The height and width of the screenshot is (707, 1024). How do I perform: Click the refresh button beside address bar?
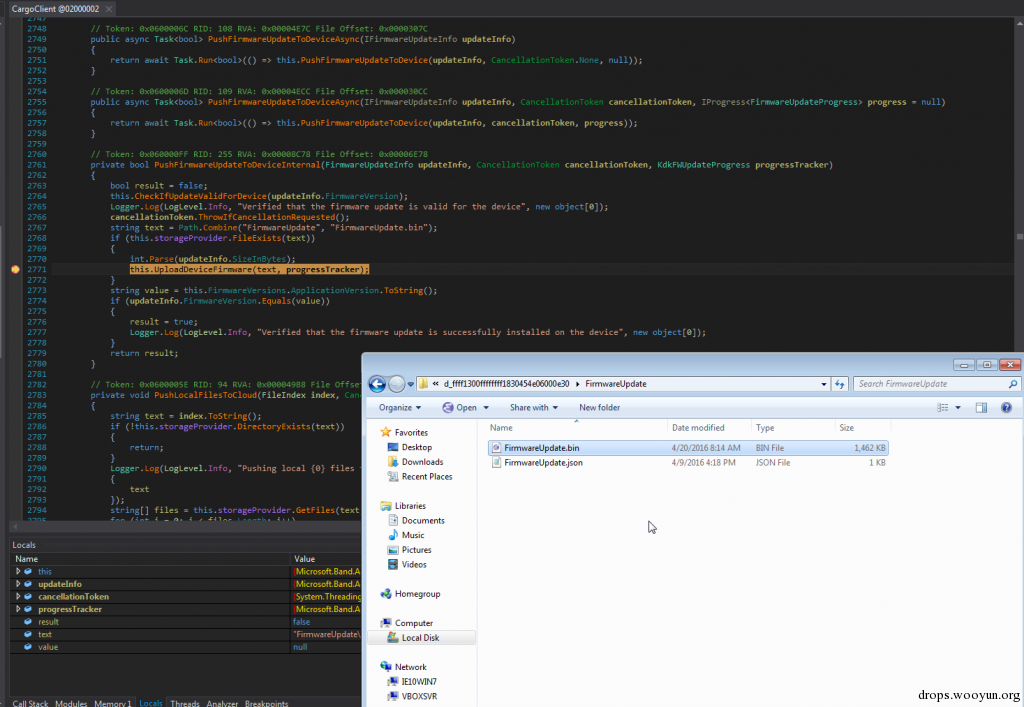click(841, 384)
